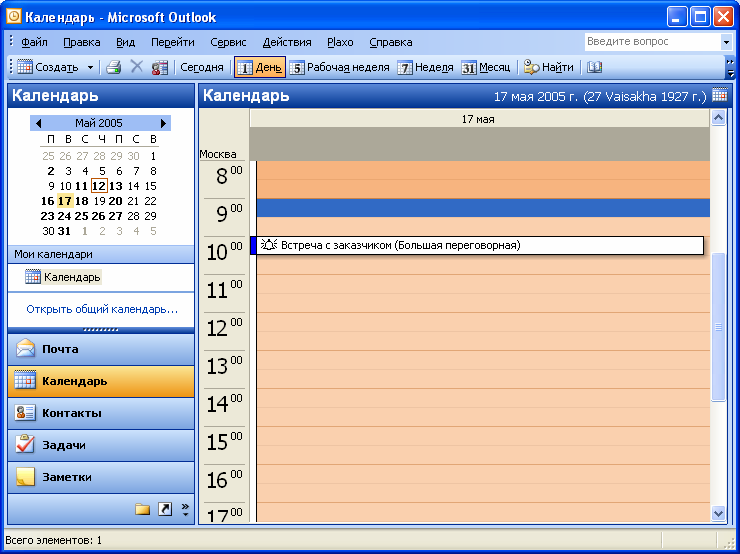Click the Мои календари section header
Image resolution: width=740 pixels, height=554 pixels.
coord(101,254)
